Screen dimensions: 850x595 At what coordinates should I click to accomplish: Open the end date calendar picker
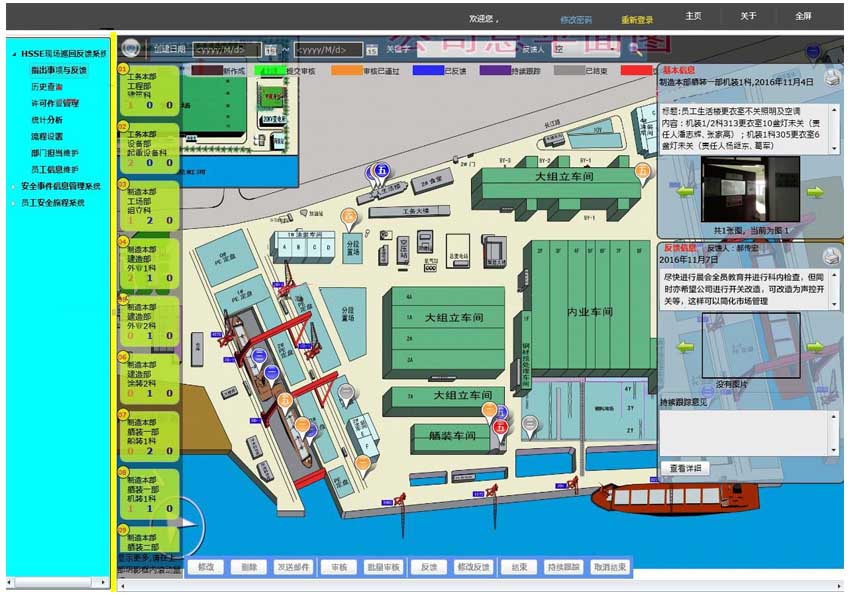click(372, 49)
